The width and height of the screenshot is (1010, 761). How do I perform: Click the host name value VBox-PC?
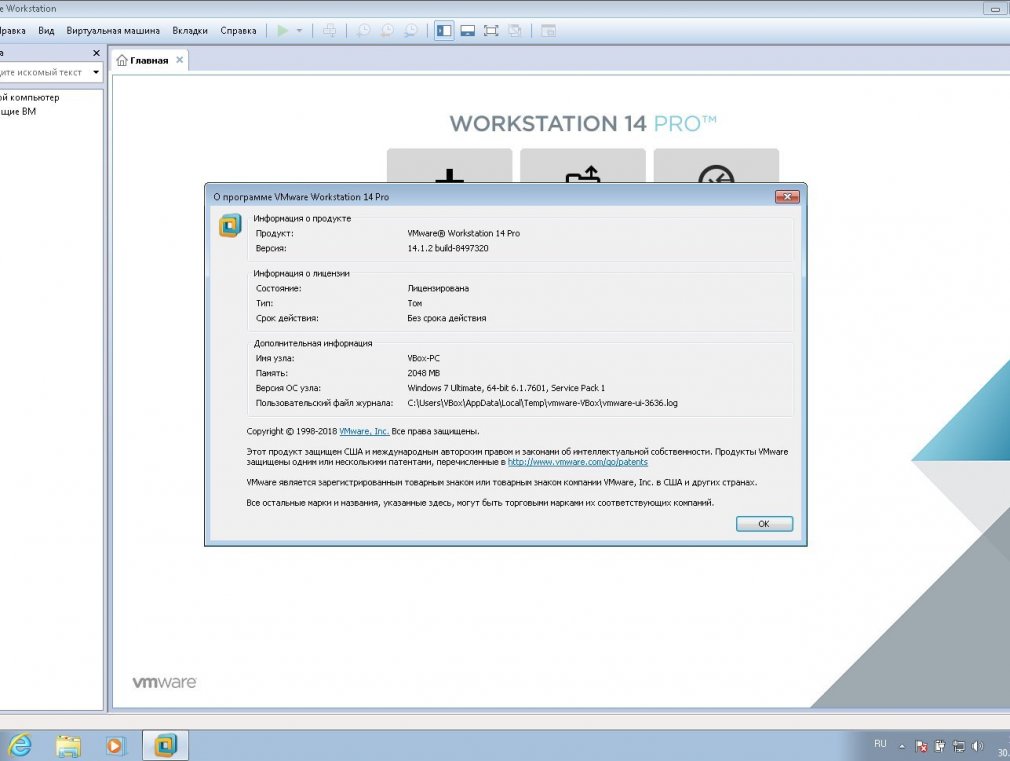click(423, 358)
